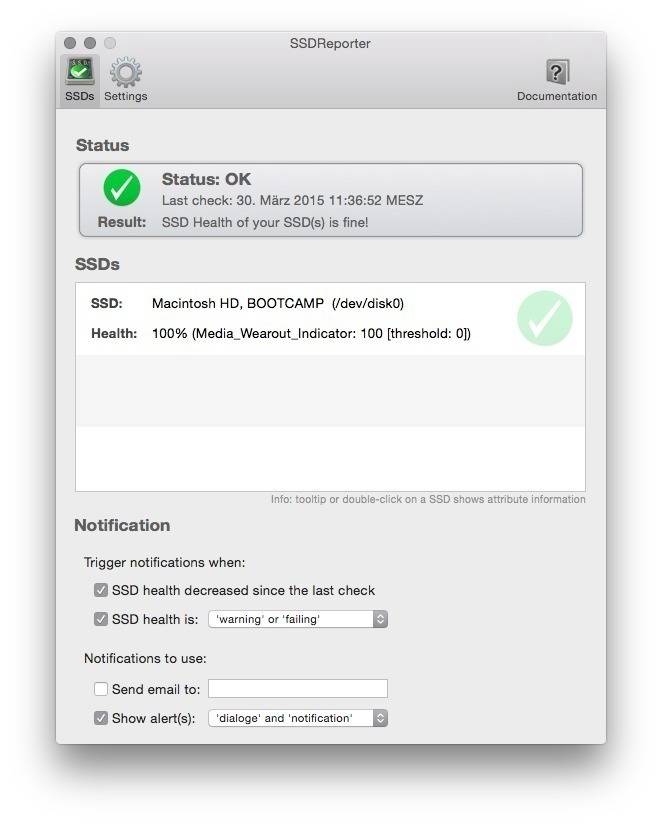Screen dimensions: 662x824
Task: Select the Macintosh HD, BOOTCAMP SSD row
Action: tap(330, 318)
